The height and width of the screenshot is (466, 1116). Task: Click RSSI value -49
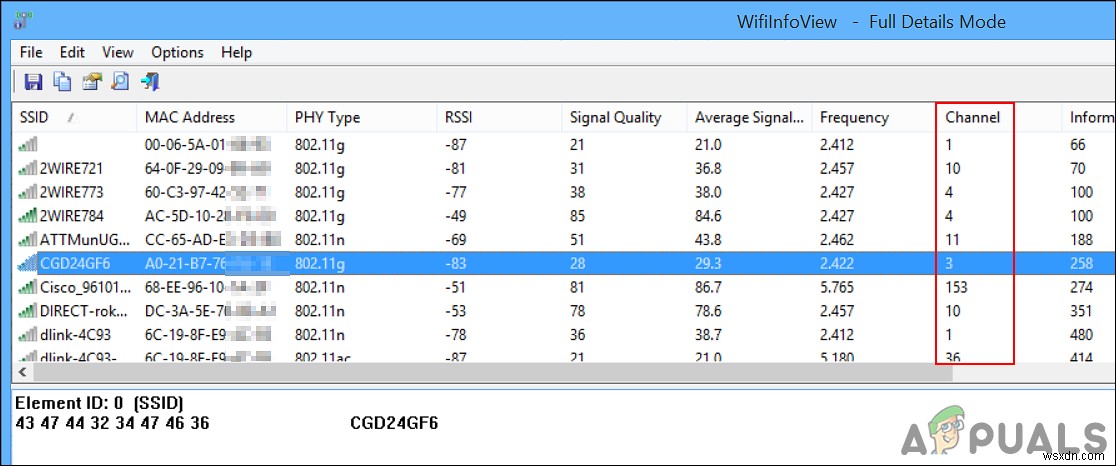point(456,216)
